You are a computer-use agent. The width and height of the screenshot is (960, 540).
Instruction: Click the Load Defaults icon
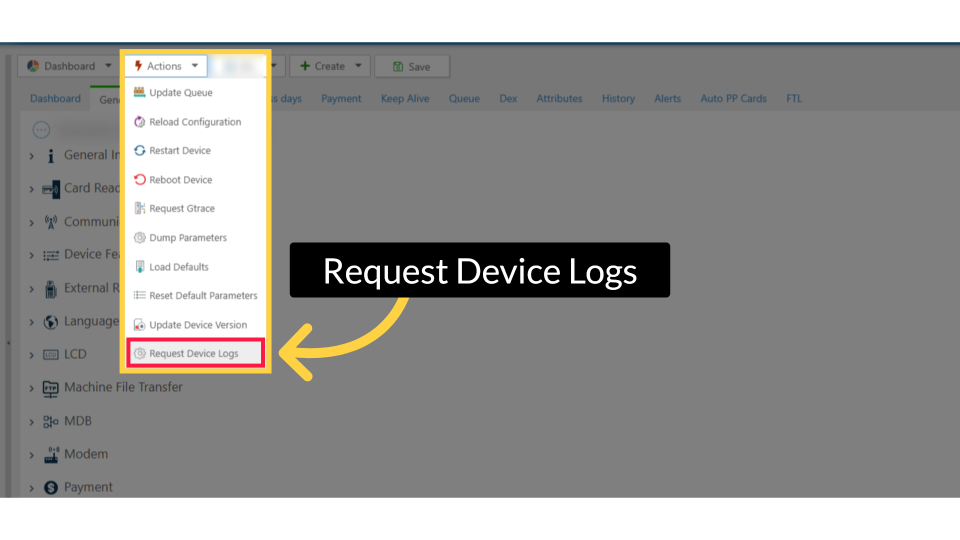tap(140, 267)
